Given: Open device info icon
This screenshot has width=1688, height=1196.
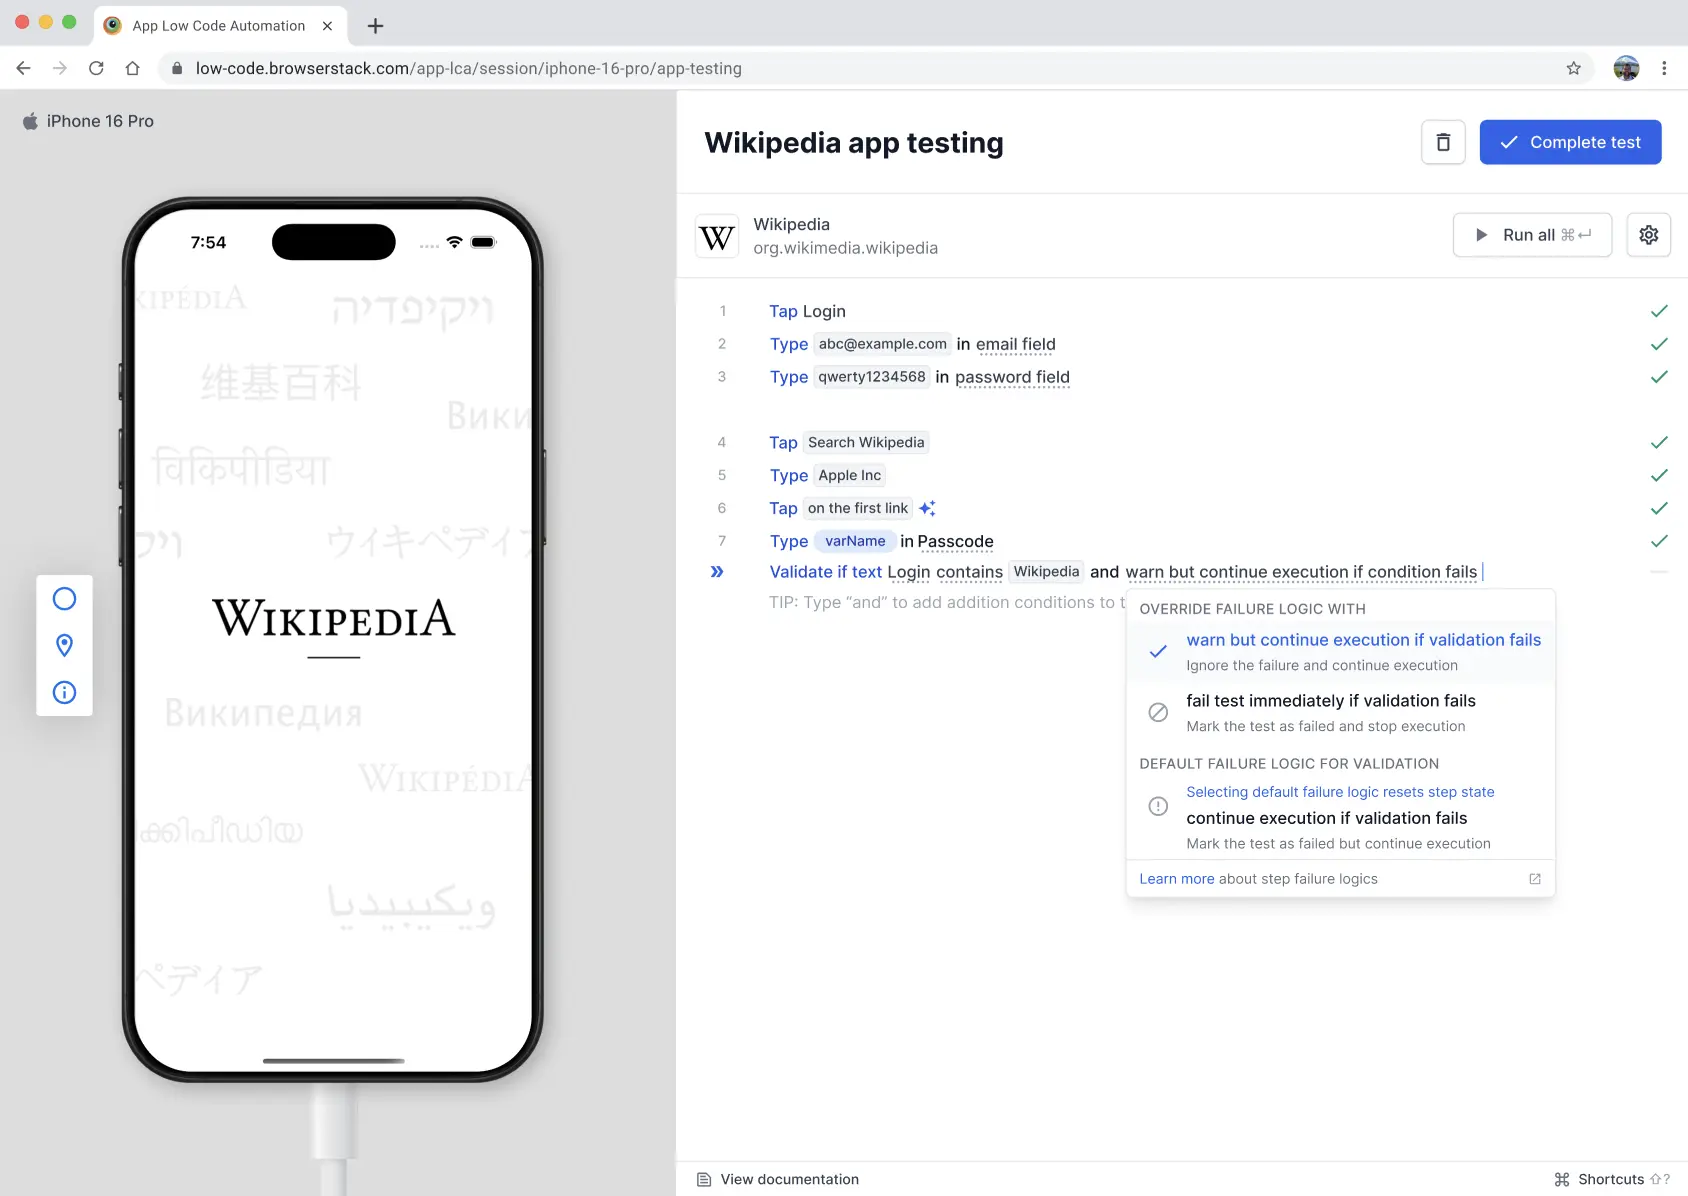Looking at the screenshot, I should pos(64,692).
